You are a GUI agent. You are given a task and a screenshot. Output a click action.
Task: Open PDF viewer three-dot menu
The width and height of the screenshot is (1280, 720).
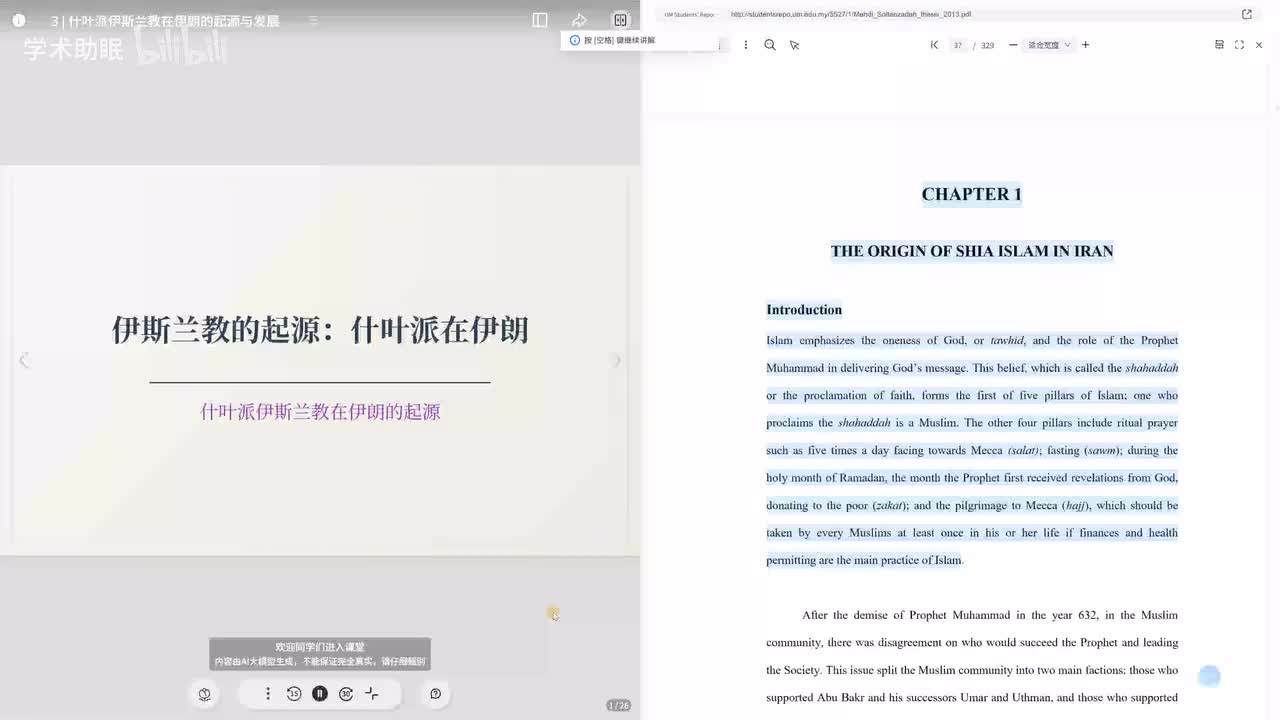coord(745,45)
